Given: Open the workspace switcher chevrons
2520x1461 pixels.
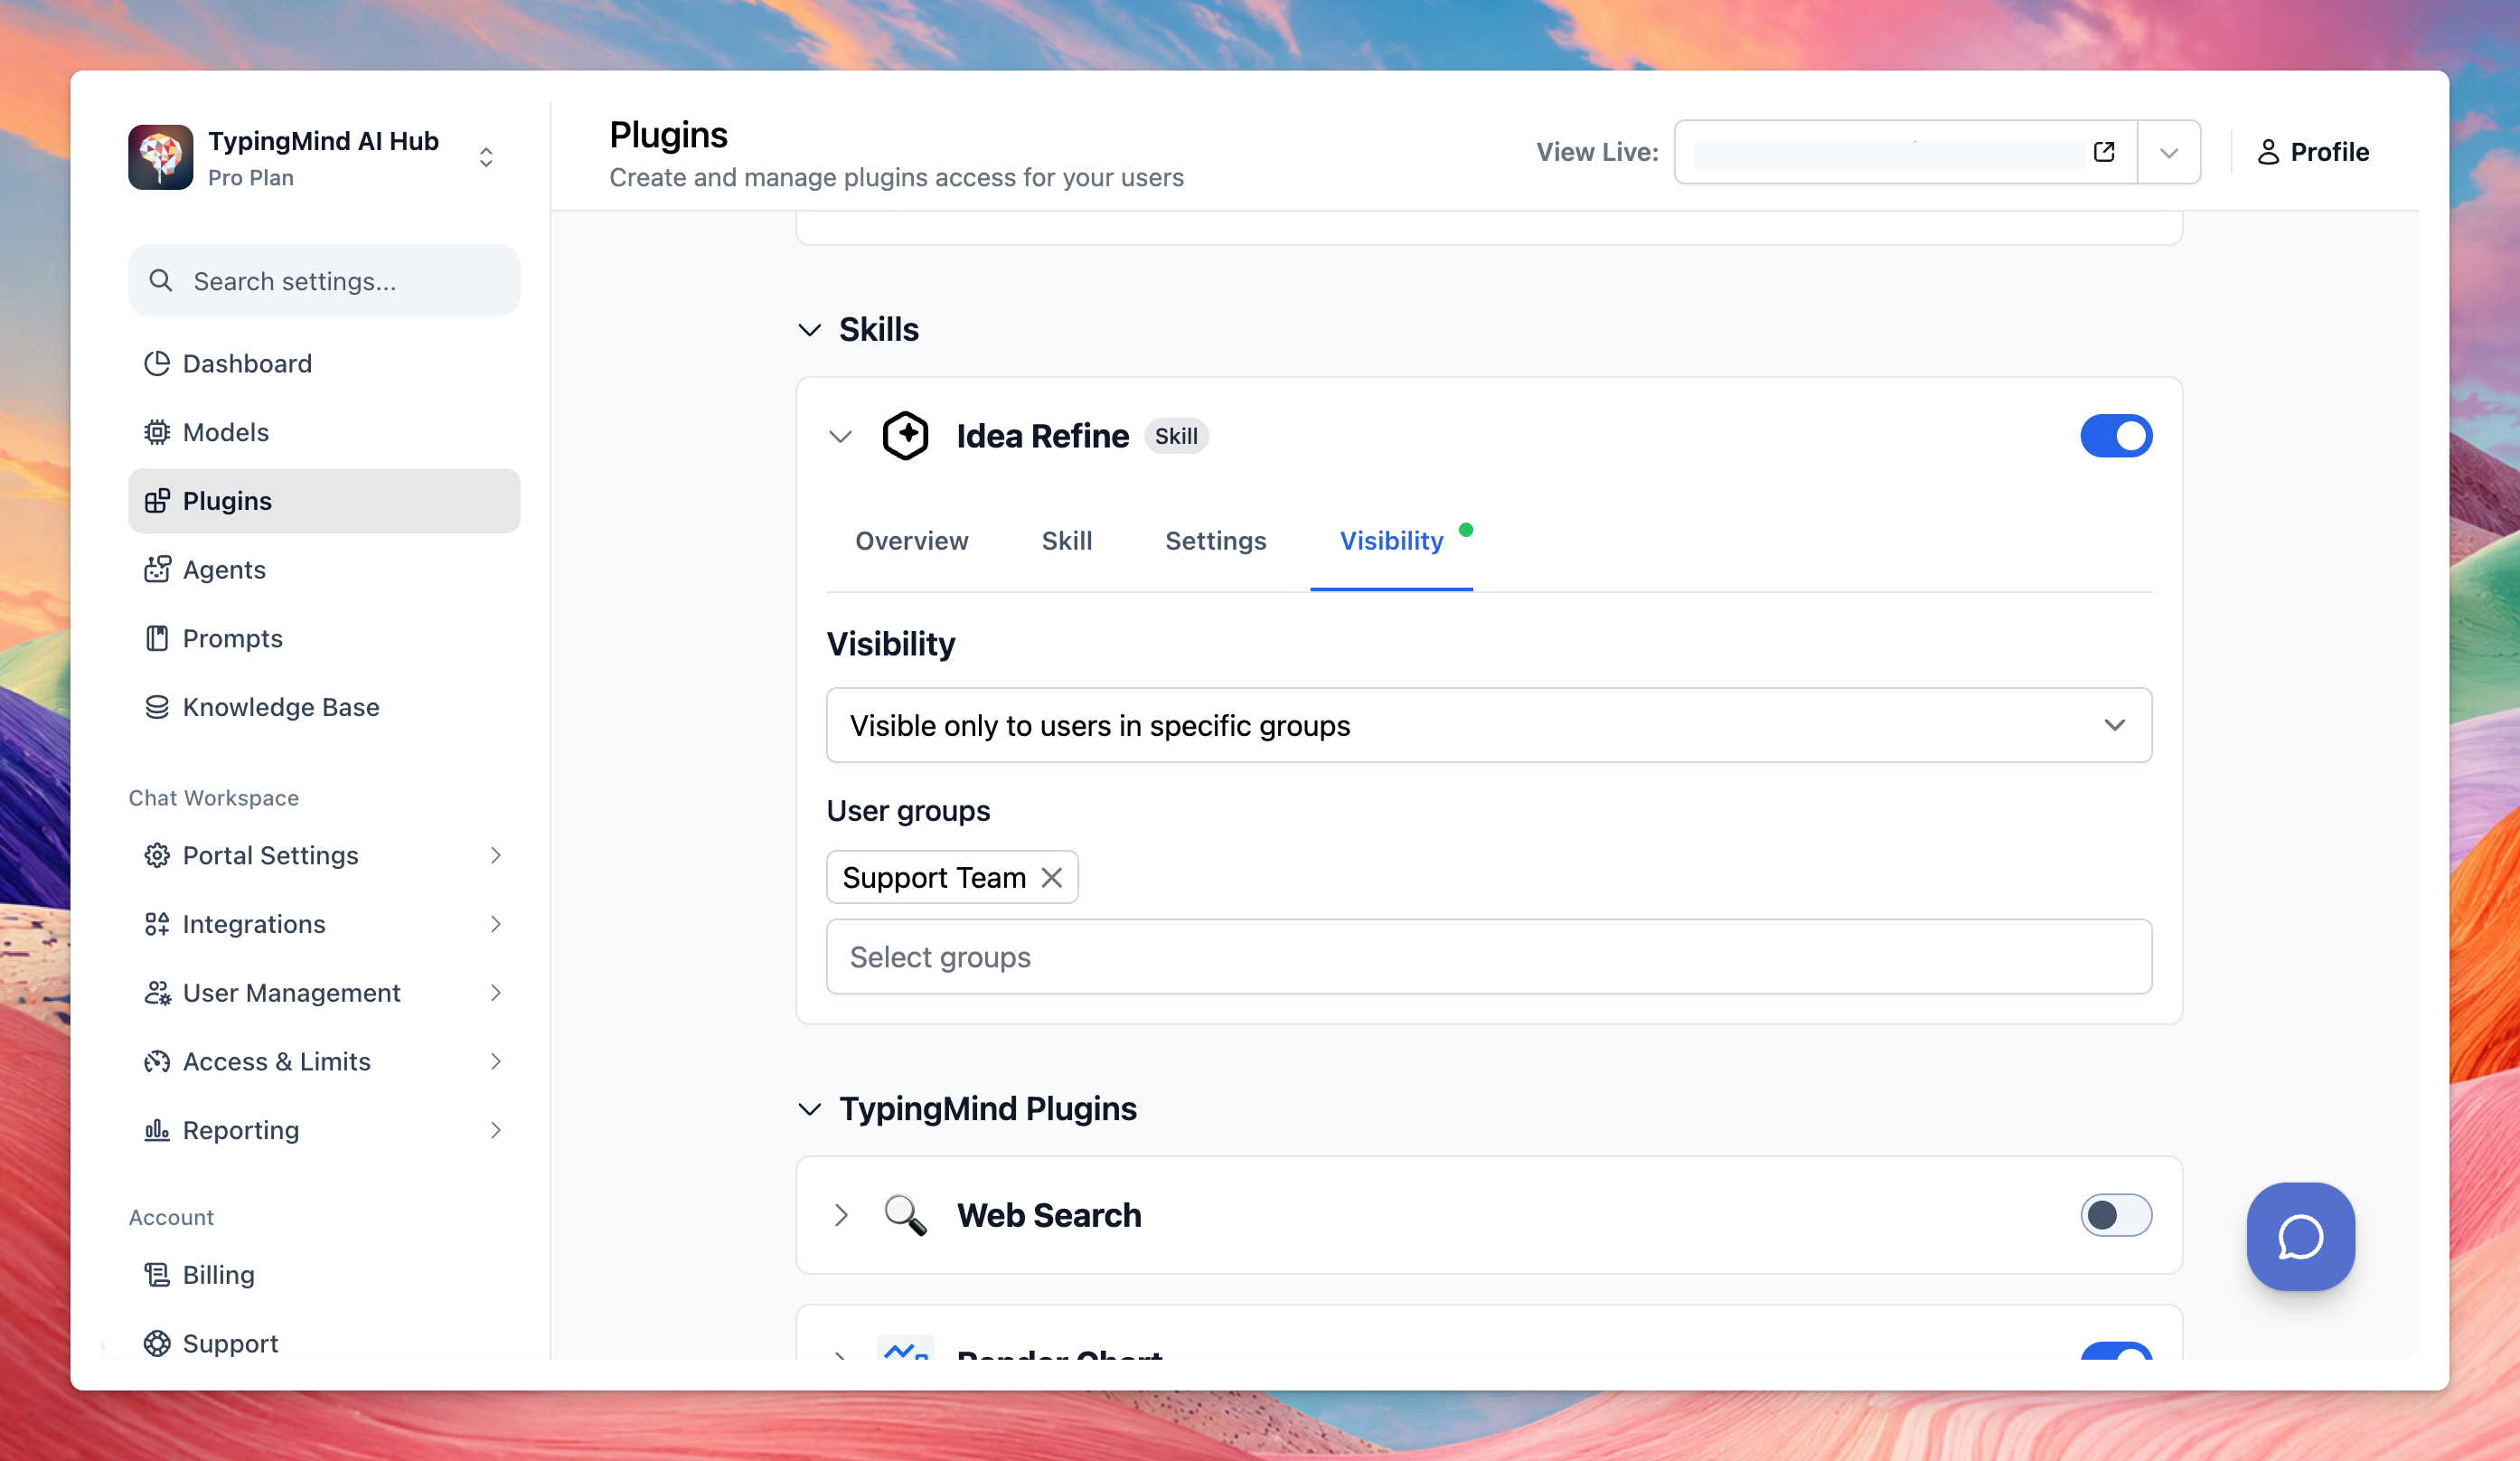Looking at the screenshot, I should pos(486,157).
